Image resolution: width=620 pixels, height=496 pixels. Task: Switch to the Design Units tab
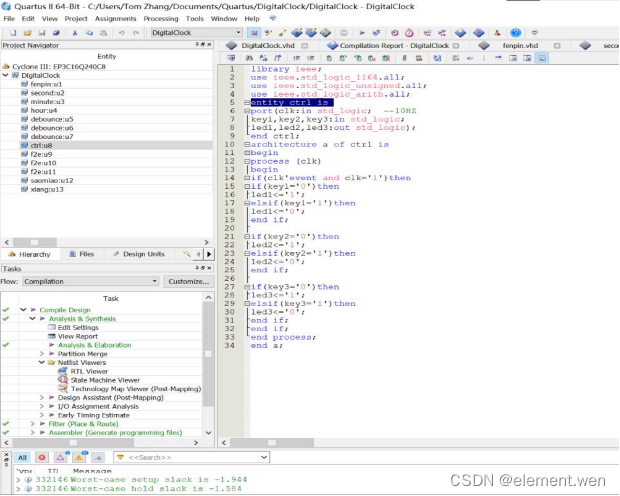pos(139,254)
